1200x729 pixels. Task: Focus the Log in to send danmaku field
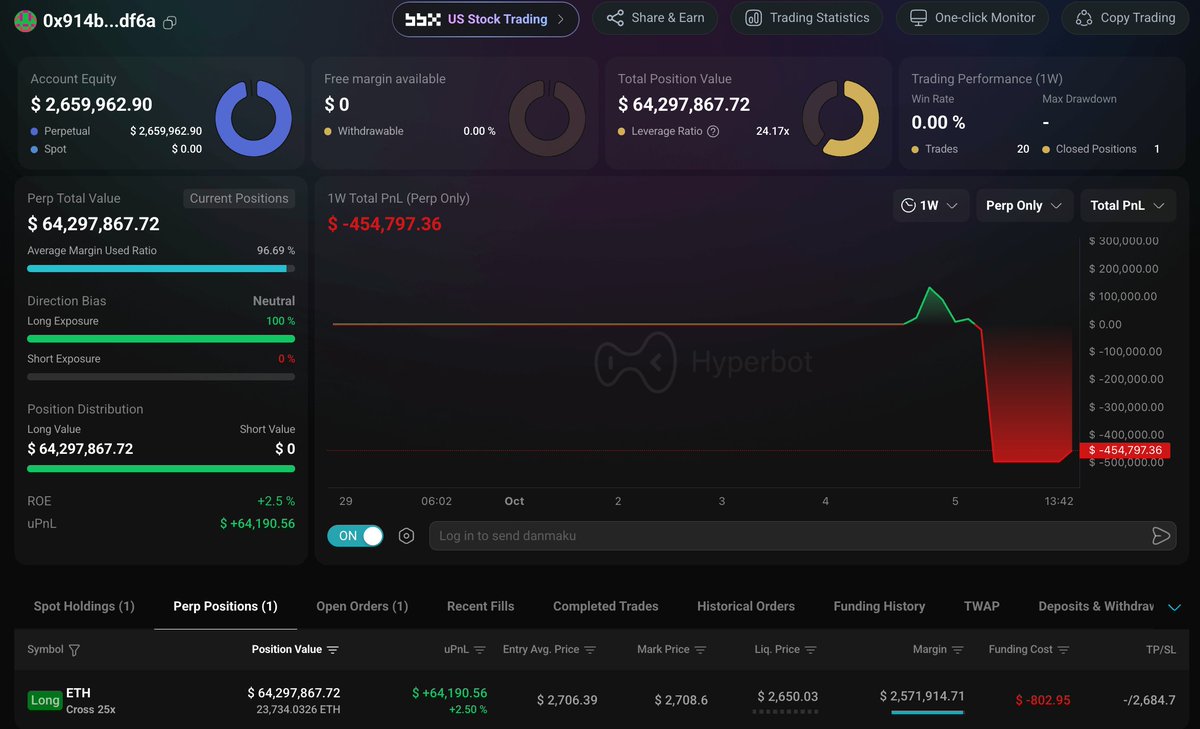(x=803, y=536)
